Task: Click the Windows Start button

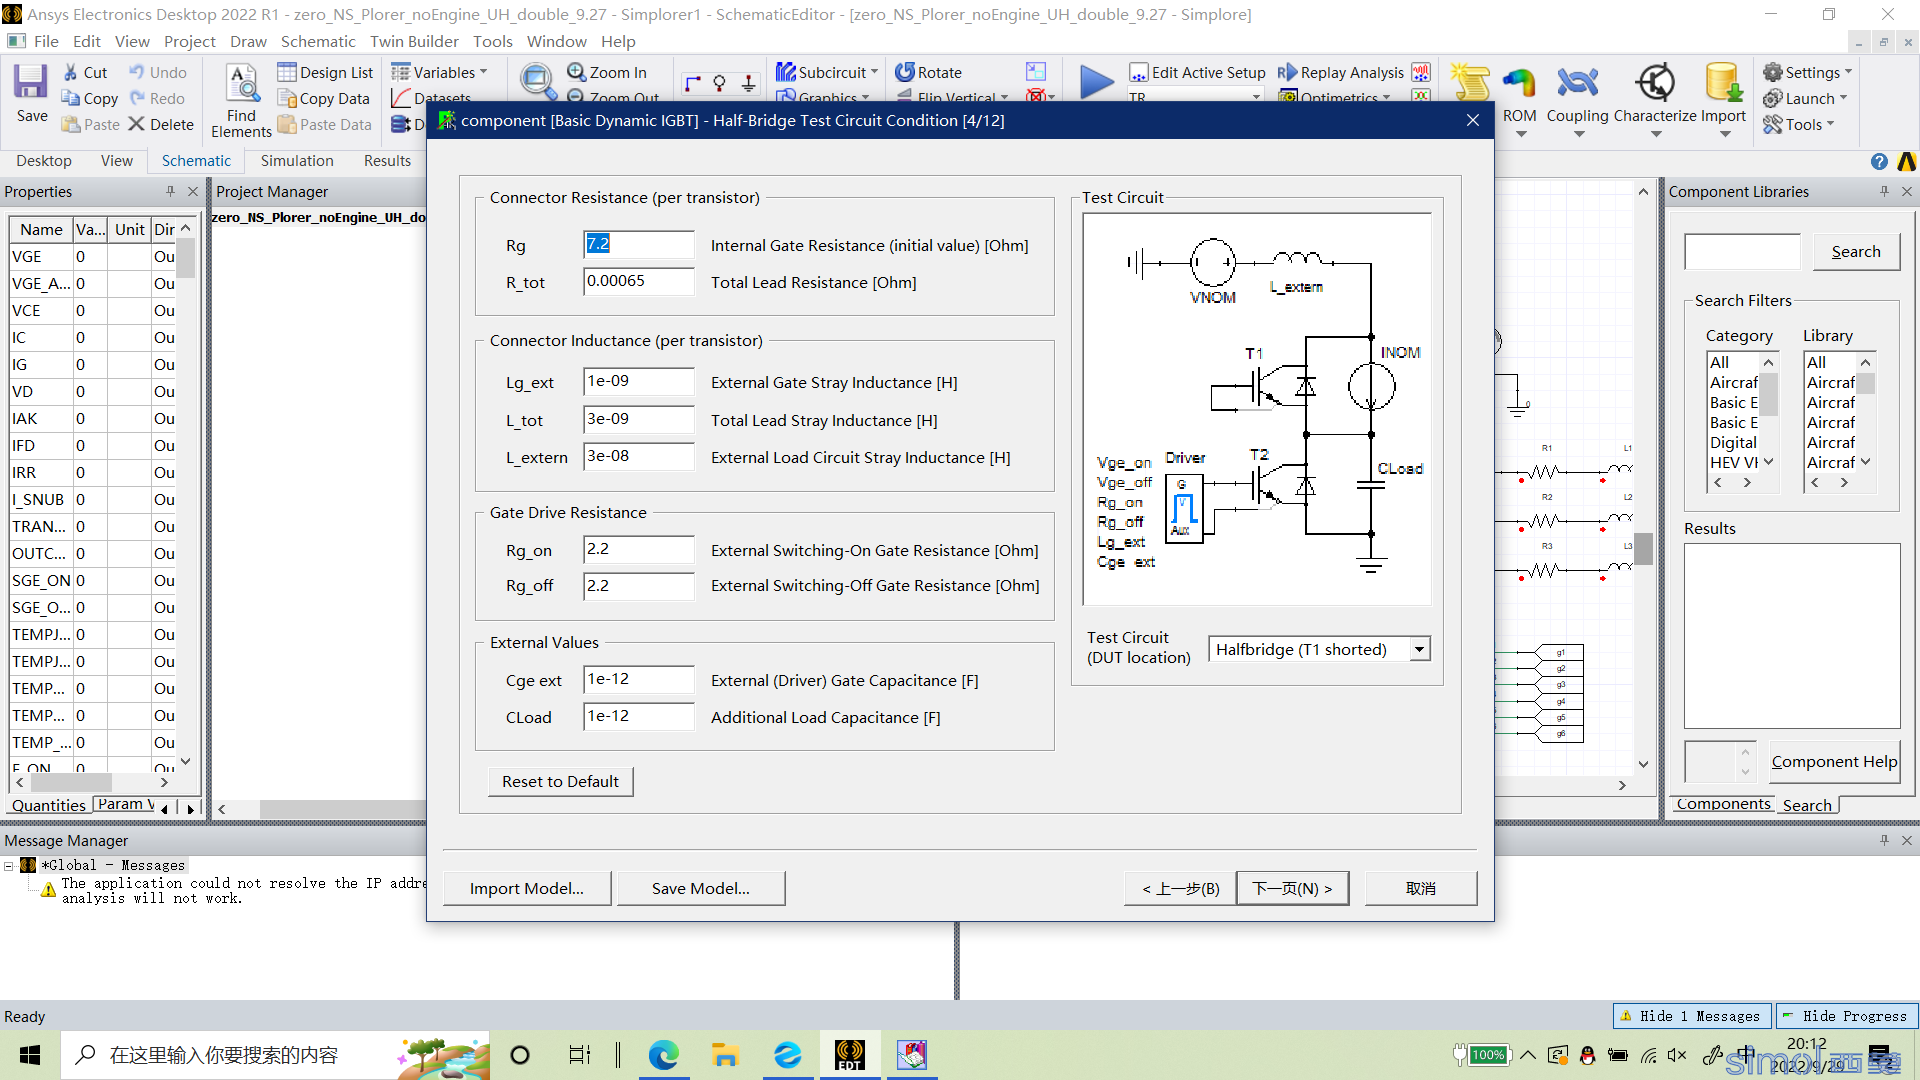Action: click(x=30, y=1055)
